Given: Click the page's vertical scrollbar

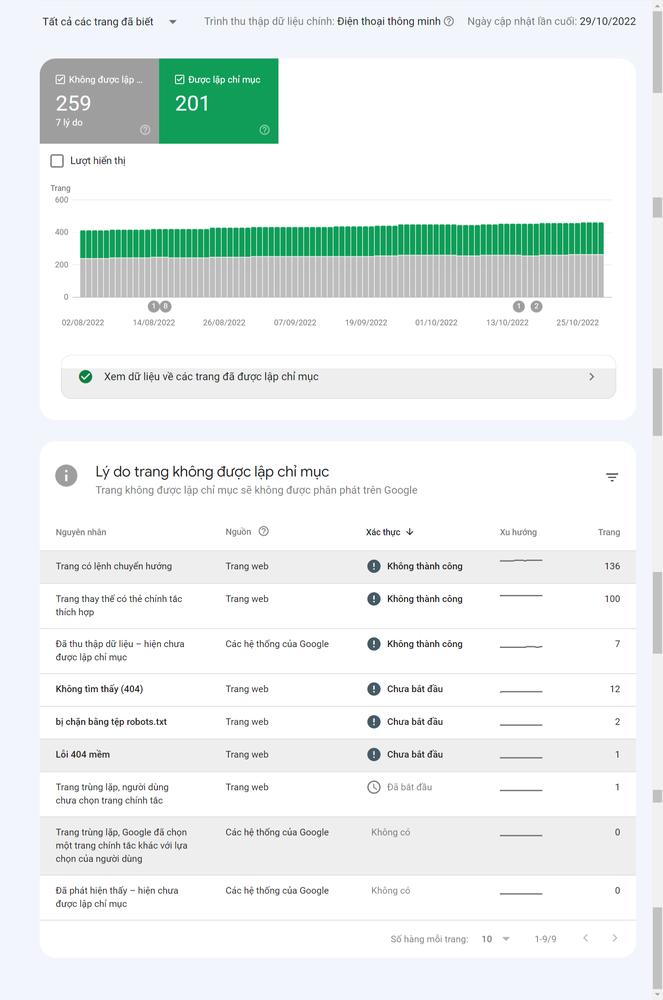Looking at the screenshot, I should 657,500.
